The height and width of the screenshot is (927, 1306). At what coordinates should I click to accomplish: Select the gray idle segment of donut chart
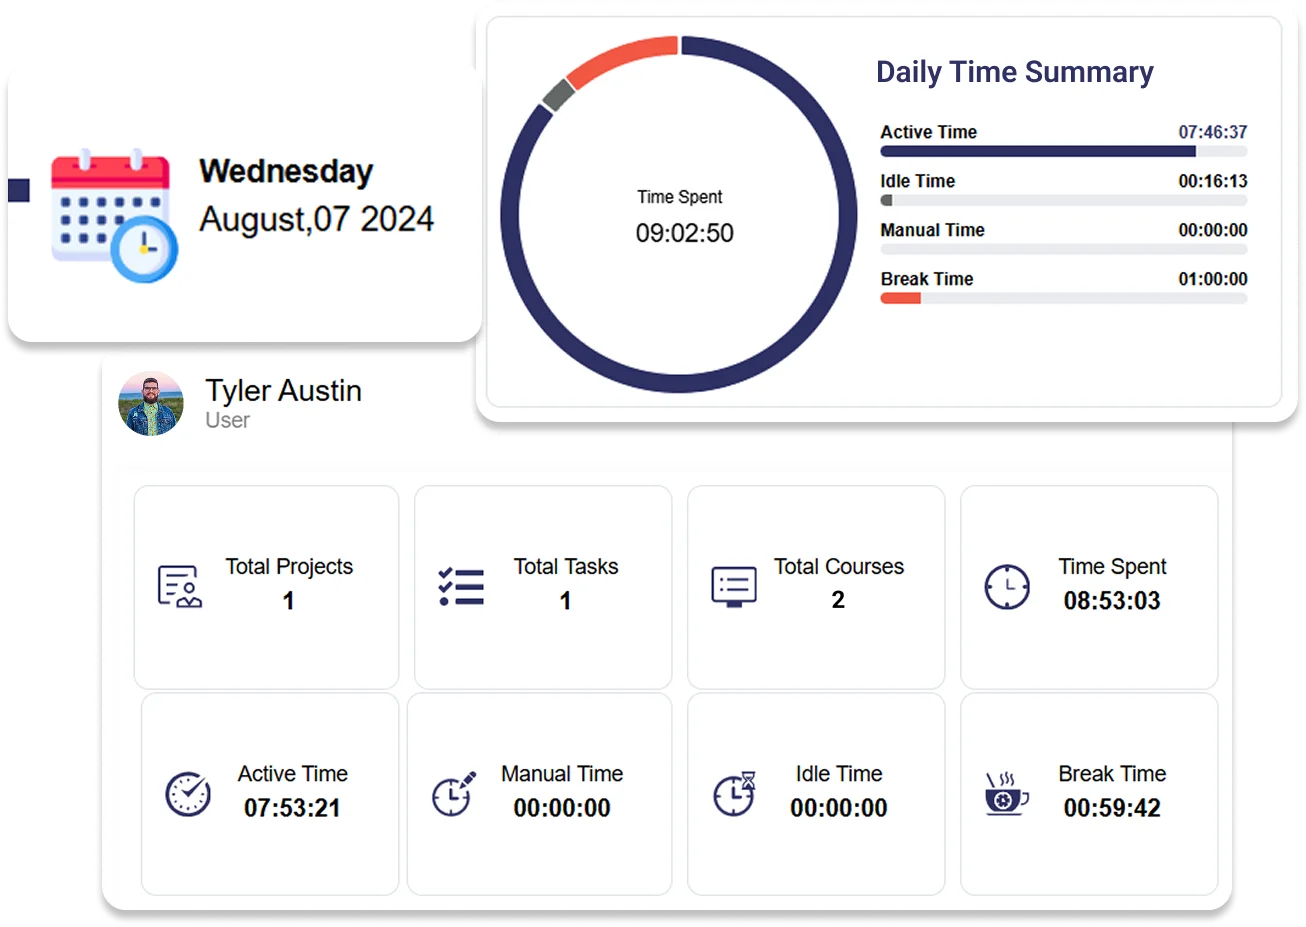click(x=558, y=95)
